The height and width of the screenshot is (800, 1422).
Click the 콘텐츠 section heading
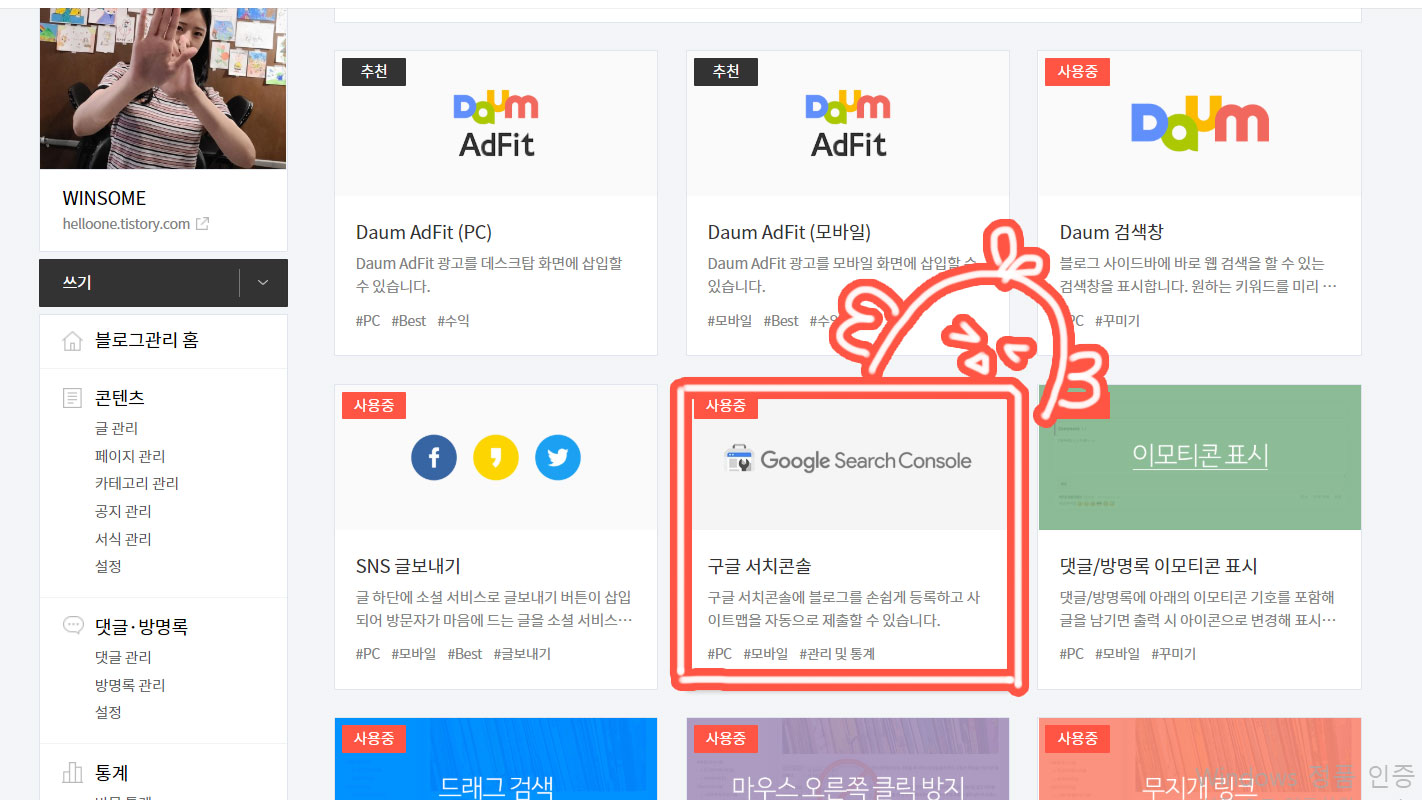pos(120,397)
